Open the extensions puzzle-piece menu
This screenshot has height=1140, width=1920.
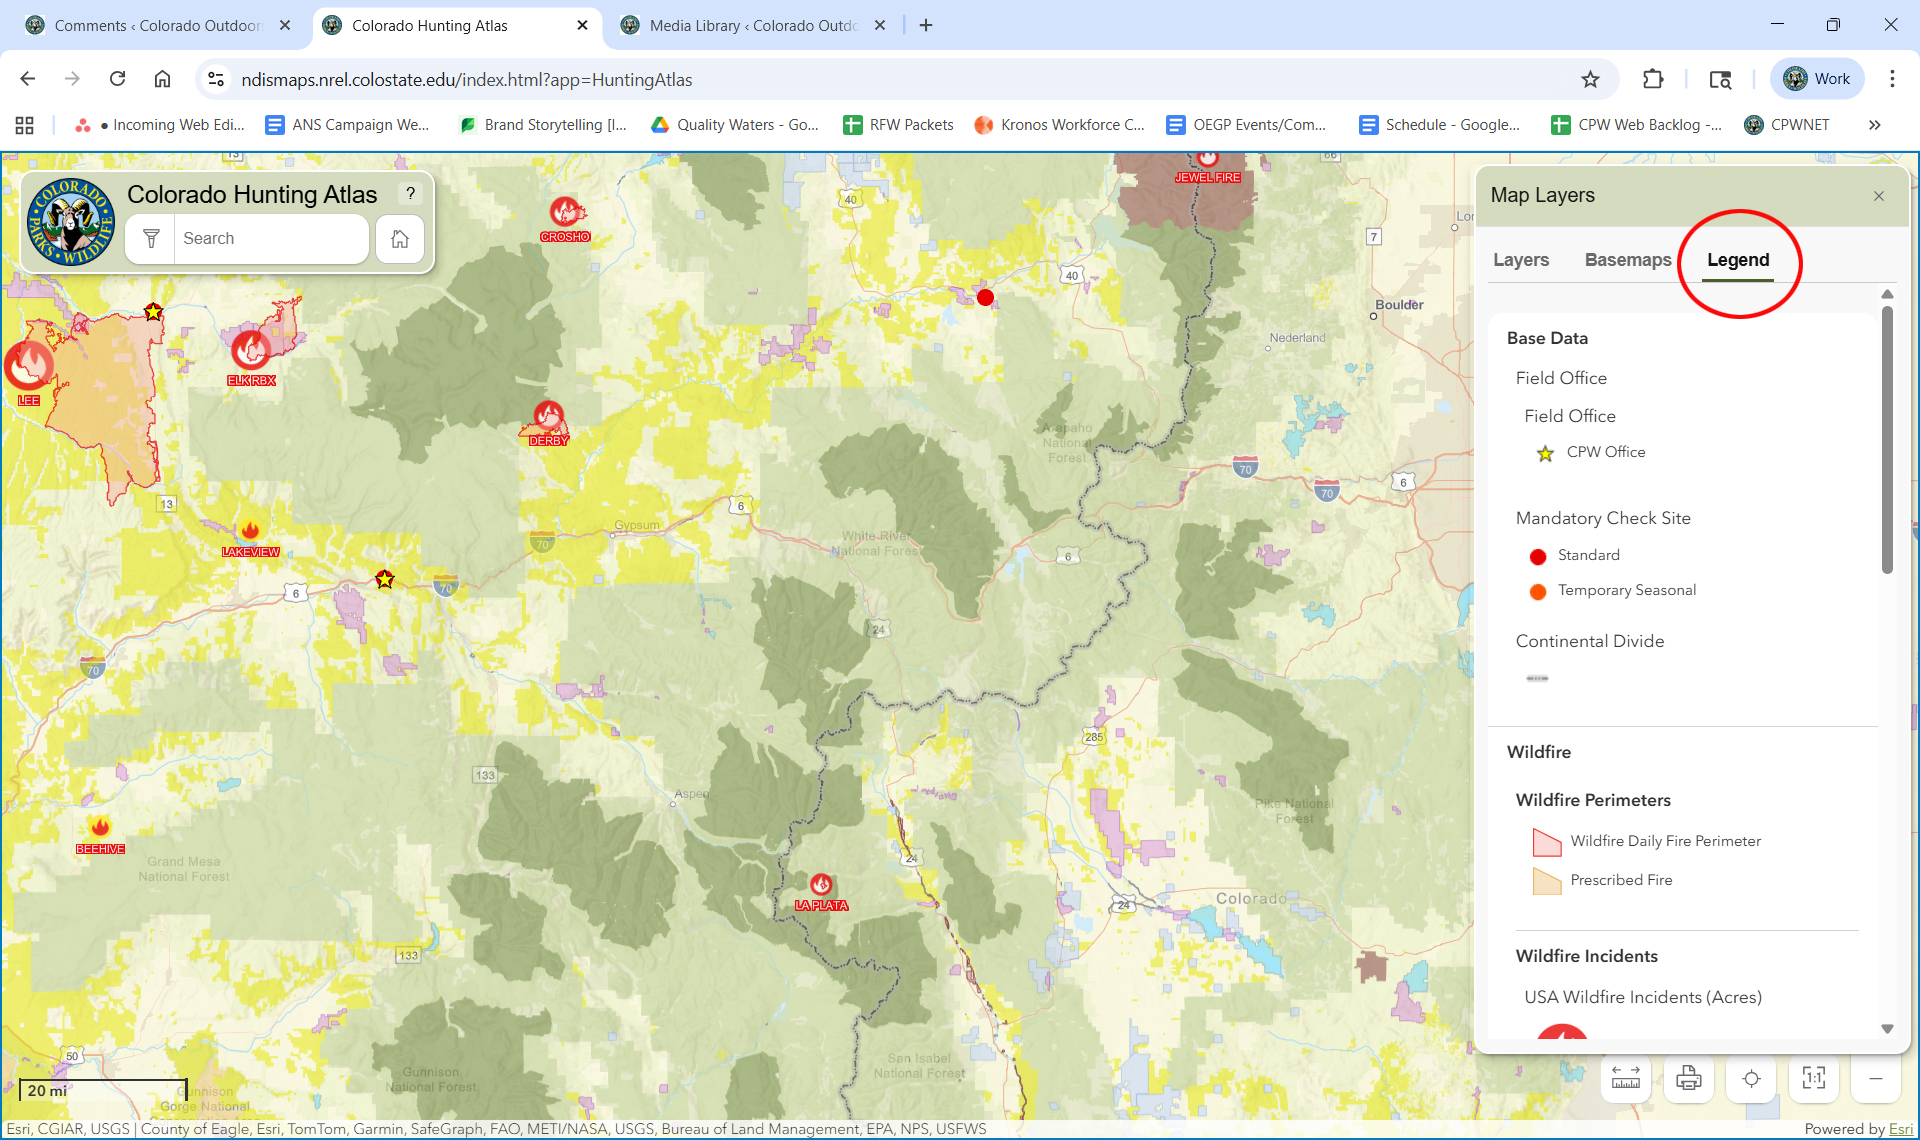(x=1654, y=78)
